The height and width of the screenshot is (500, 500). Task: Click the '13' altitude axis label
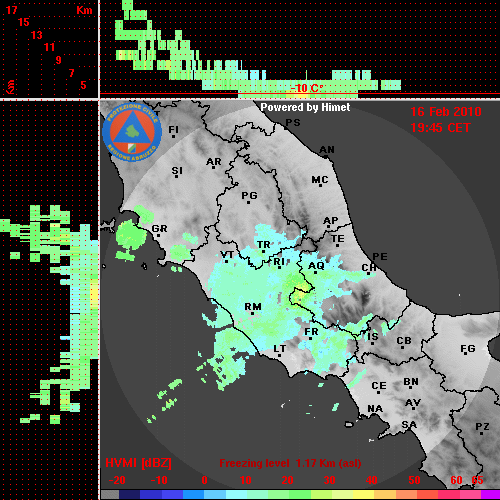tap(37, 35)
